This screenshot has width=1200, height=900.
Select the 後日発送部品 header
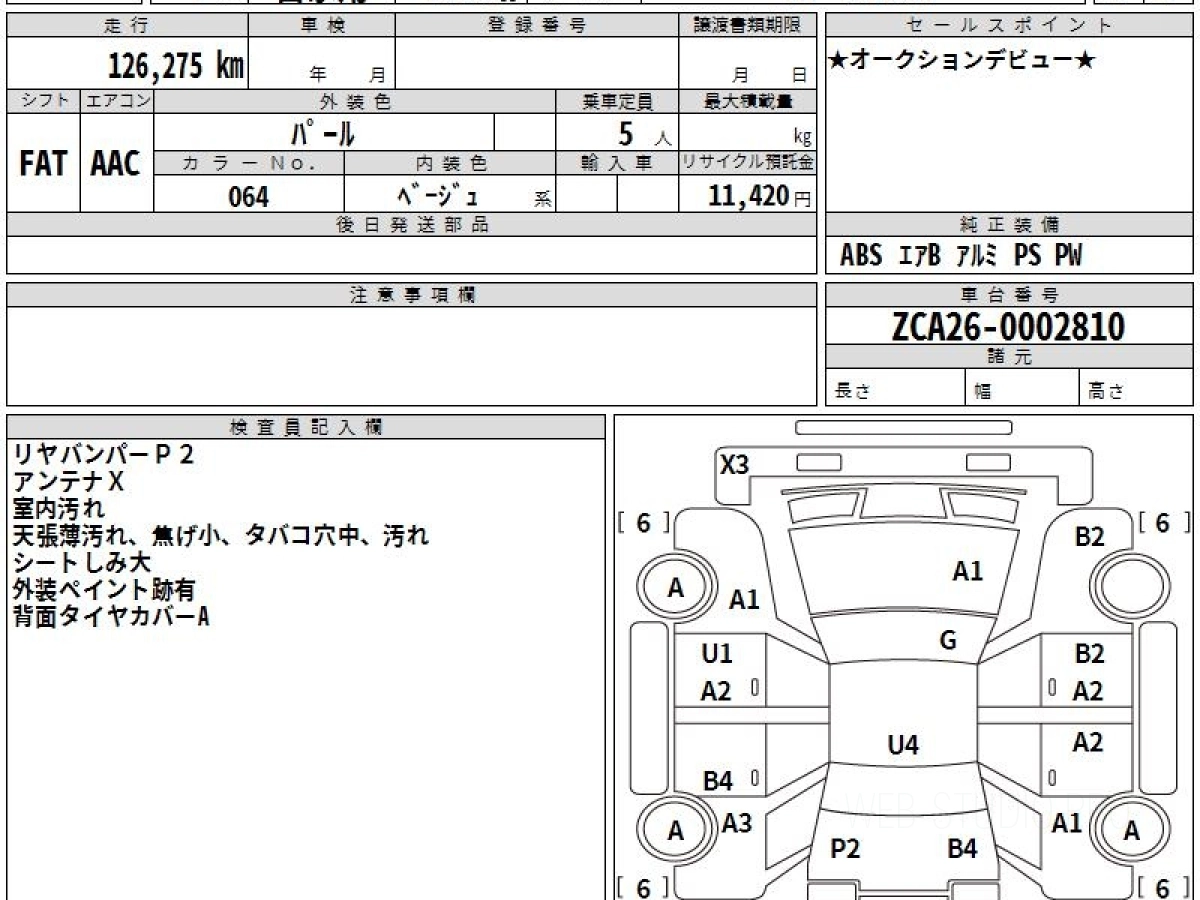tap(411, 225)
